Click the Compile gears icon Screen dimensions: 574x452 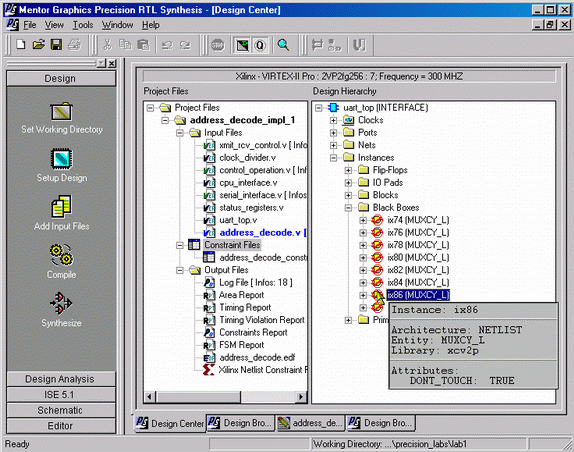pyautogui.click(x=62, y=255)
